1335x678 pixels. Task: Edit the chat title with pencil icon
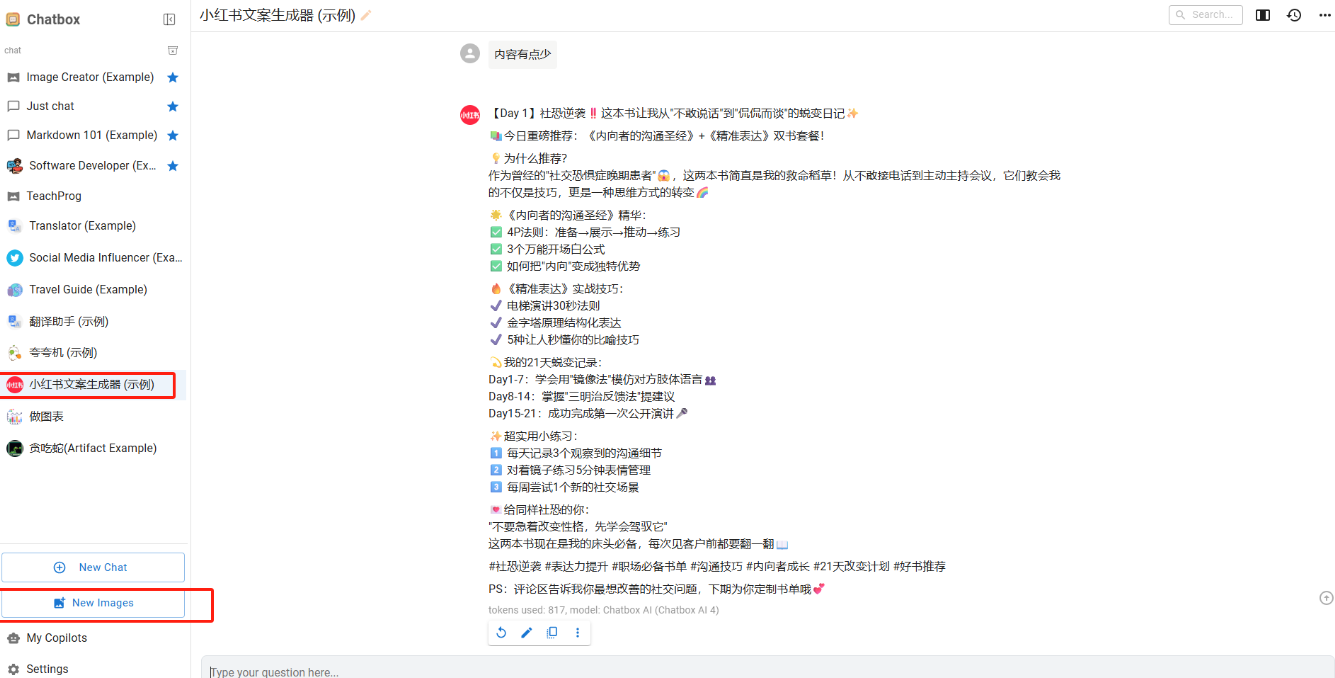click(x=366, y=15)
